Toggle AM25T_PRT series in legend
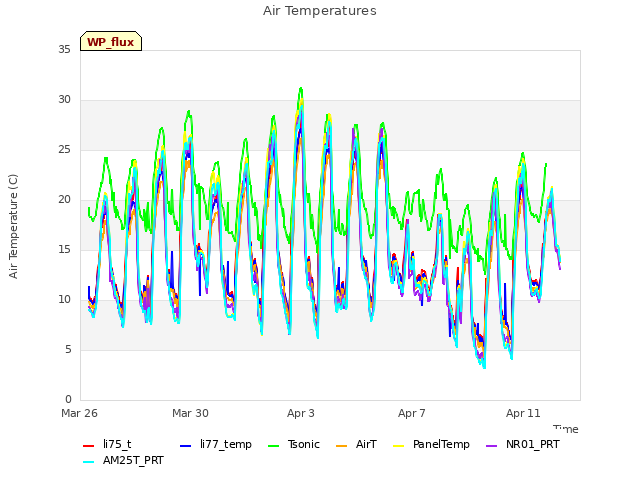The width and height of the screenshot is (640, 480). [x=123, y=461]
